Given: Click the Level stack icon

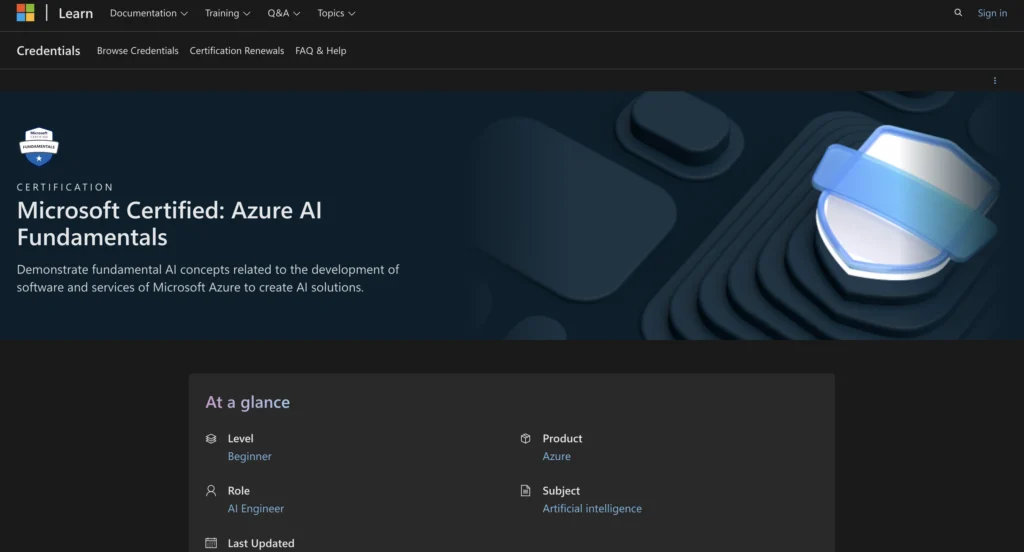Looking at the screenshot, I should click(x=211, y=438).
